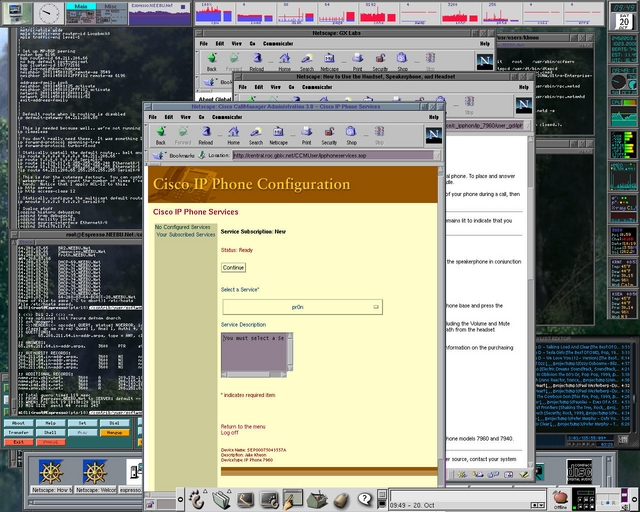Click left panel hide arrow button
640x512 pixels.
point(180,499)
